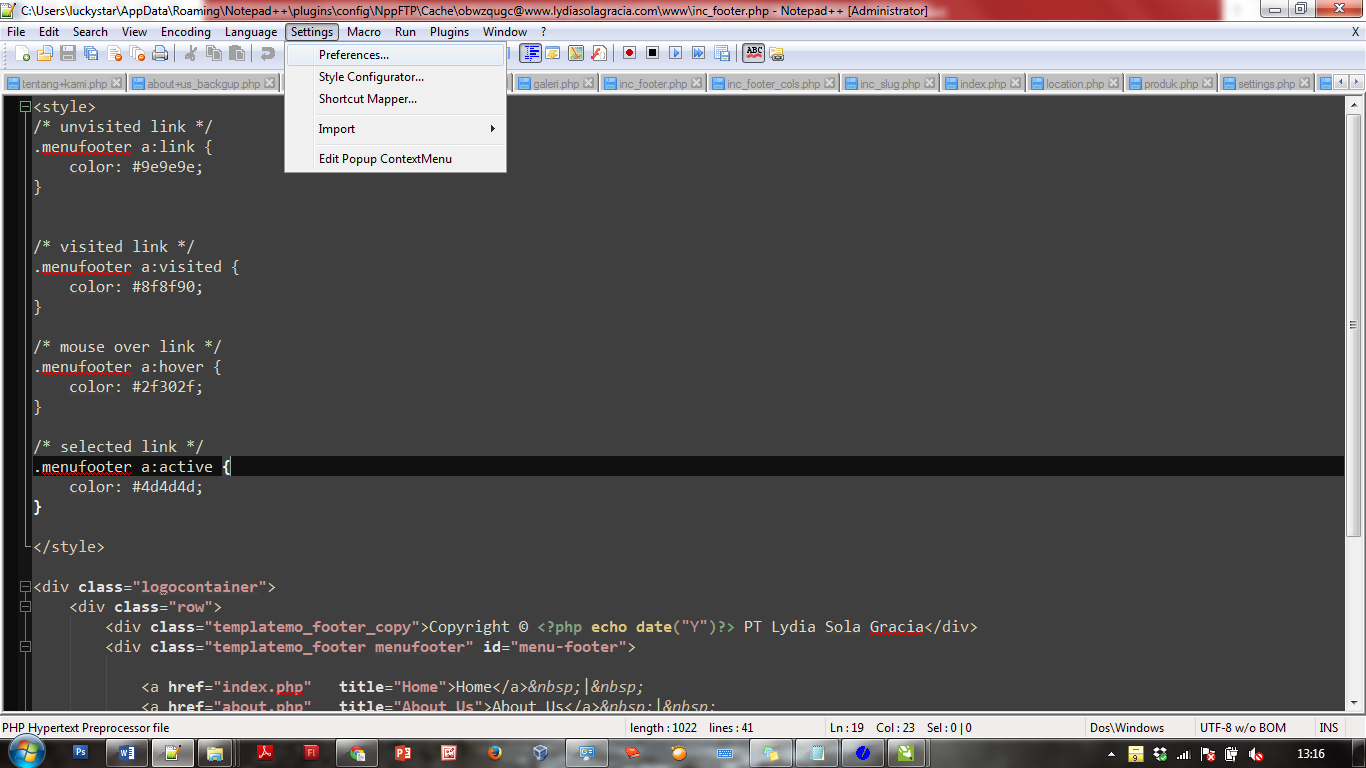Screen dimensions: 1366x768
Task: Open the View menu
Action: [134, 32]
